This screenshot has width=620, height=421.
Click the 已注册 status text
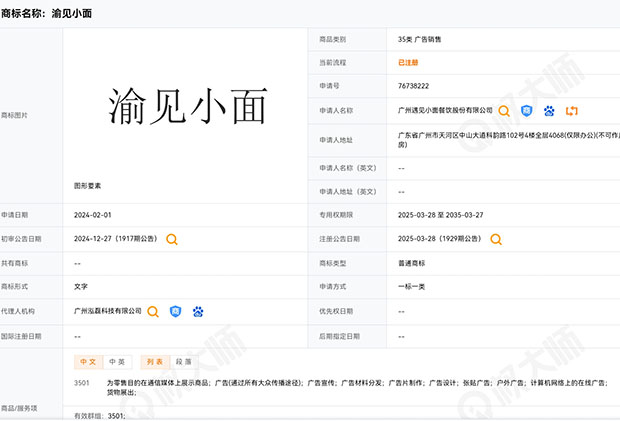click(408, 62)
